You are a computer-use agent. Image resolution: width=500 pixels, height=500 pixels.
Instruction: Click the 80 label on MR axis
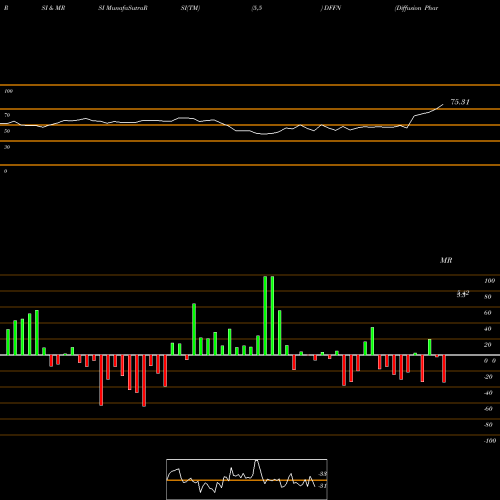(x=488, y=297)
